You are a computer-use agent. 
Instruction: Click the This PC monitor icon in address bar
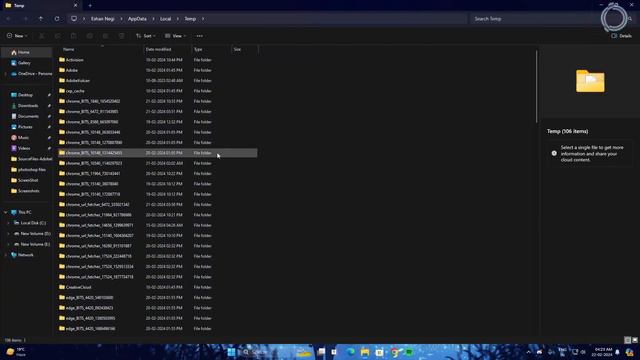74,19
